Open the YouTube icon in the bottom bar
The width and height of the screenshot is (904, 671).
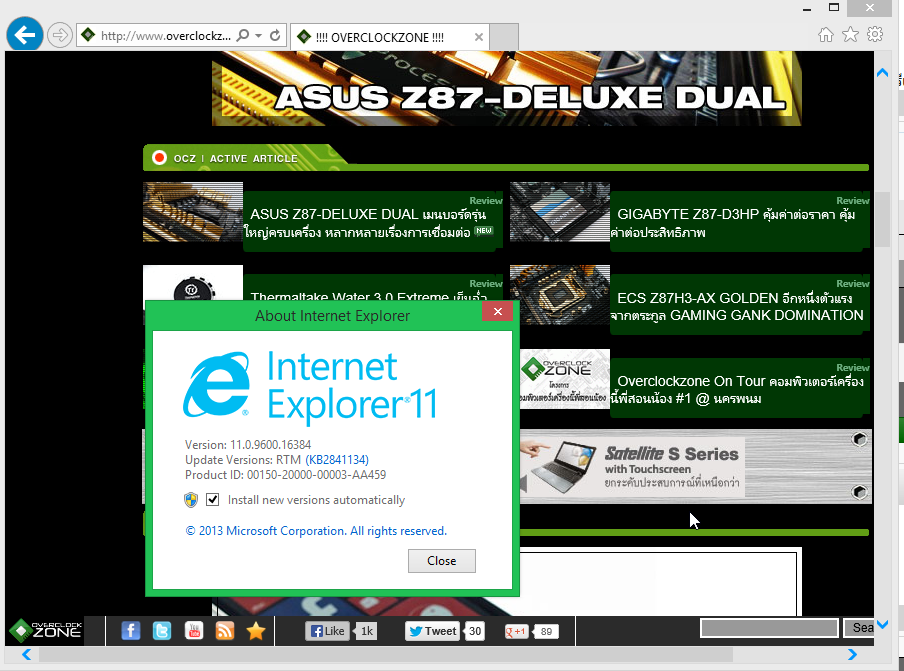[x=194, y=631]
